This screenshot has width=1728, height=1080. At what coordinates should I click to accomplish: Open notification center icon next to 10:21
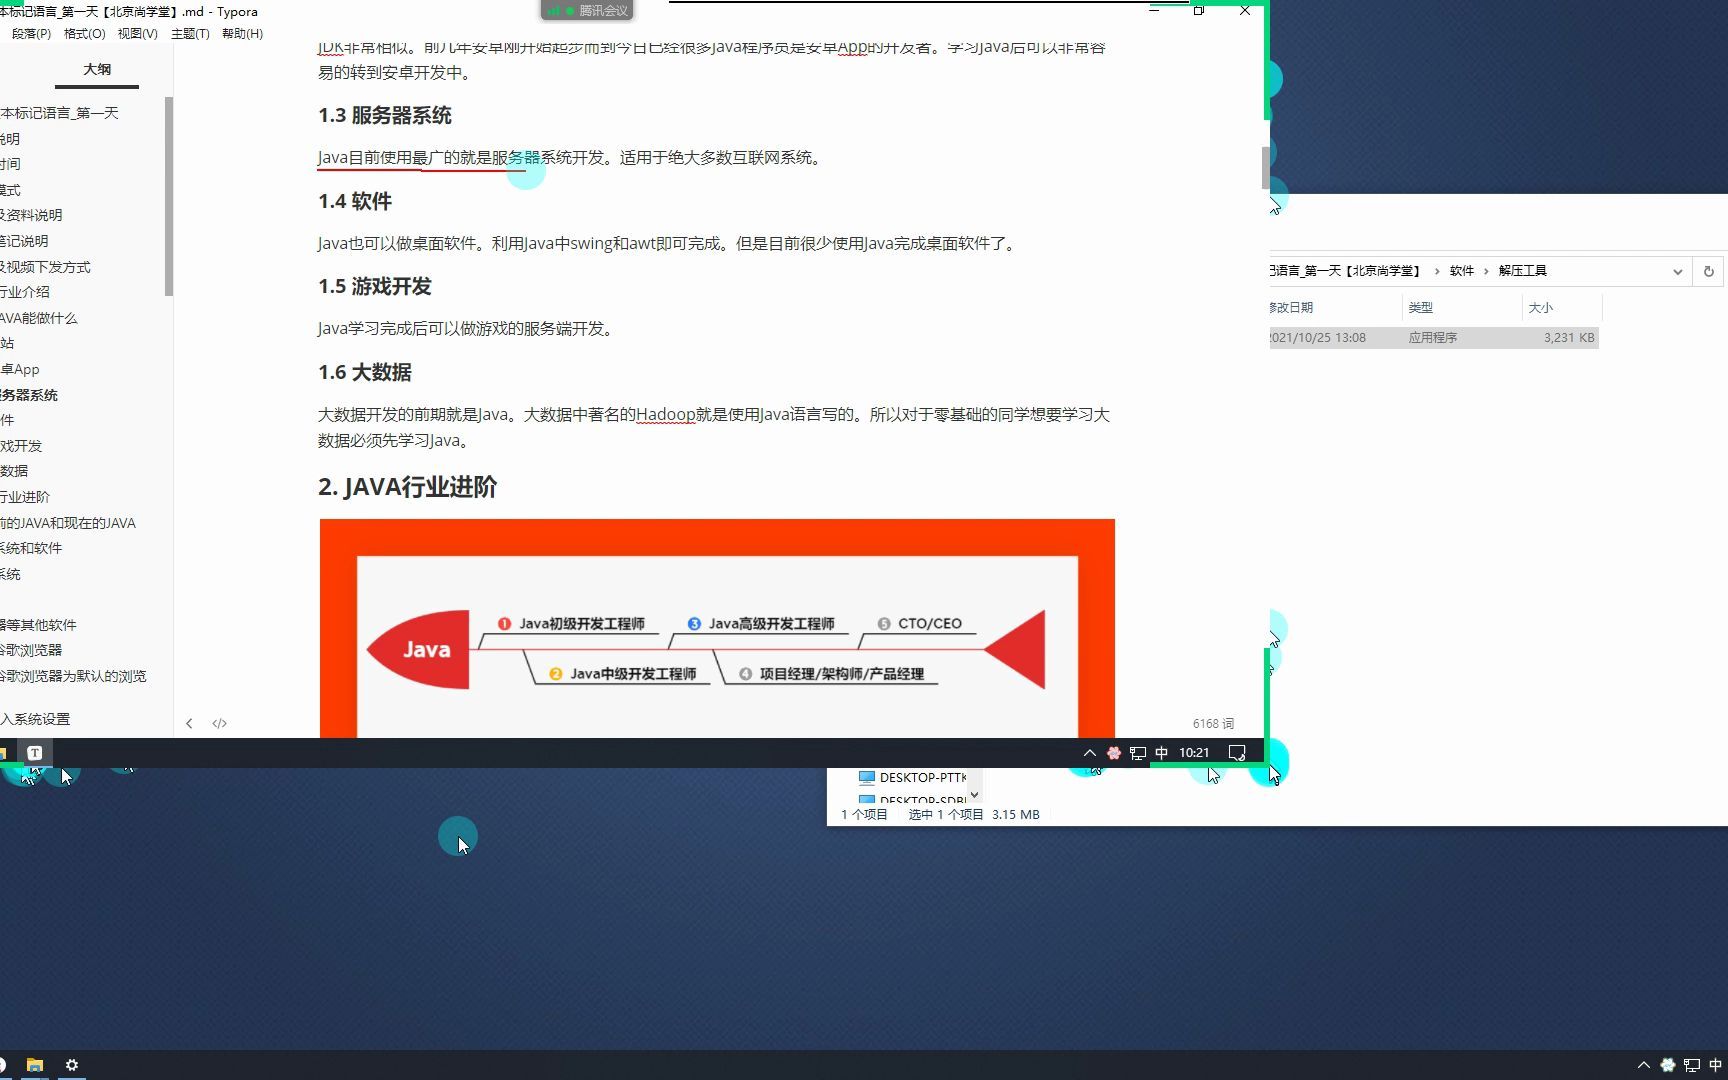coord(1237,753)
